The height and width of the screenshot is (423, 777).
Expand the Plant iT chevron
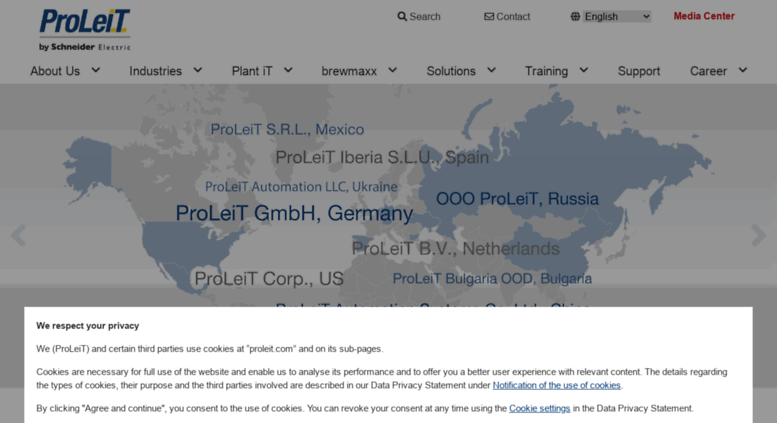[x=288, y=70]
